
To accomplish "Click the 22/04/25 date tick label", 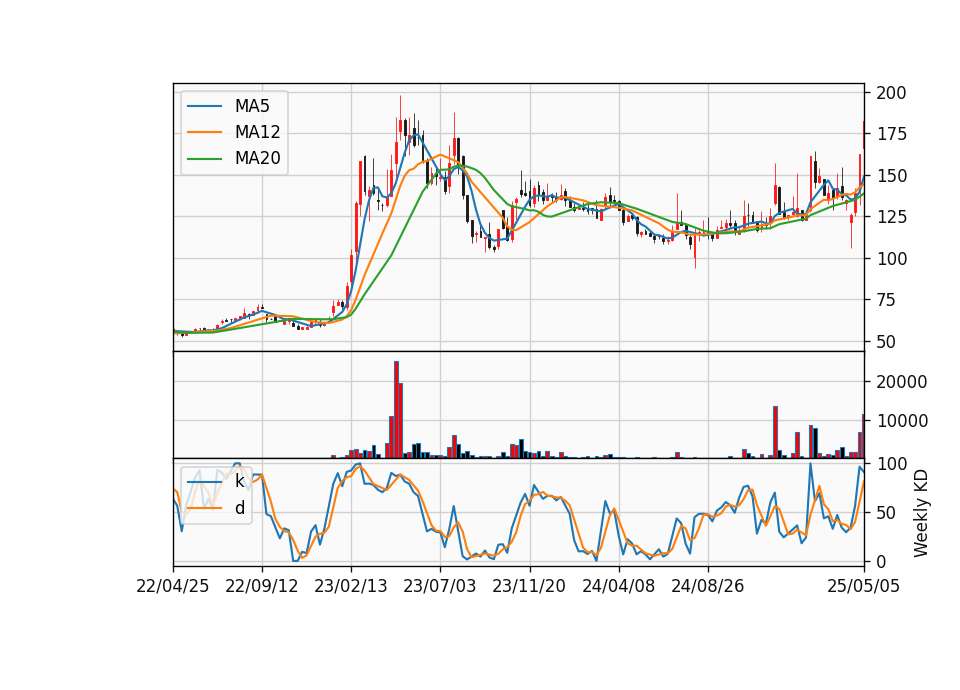I will (173, 587).
